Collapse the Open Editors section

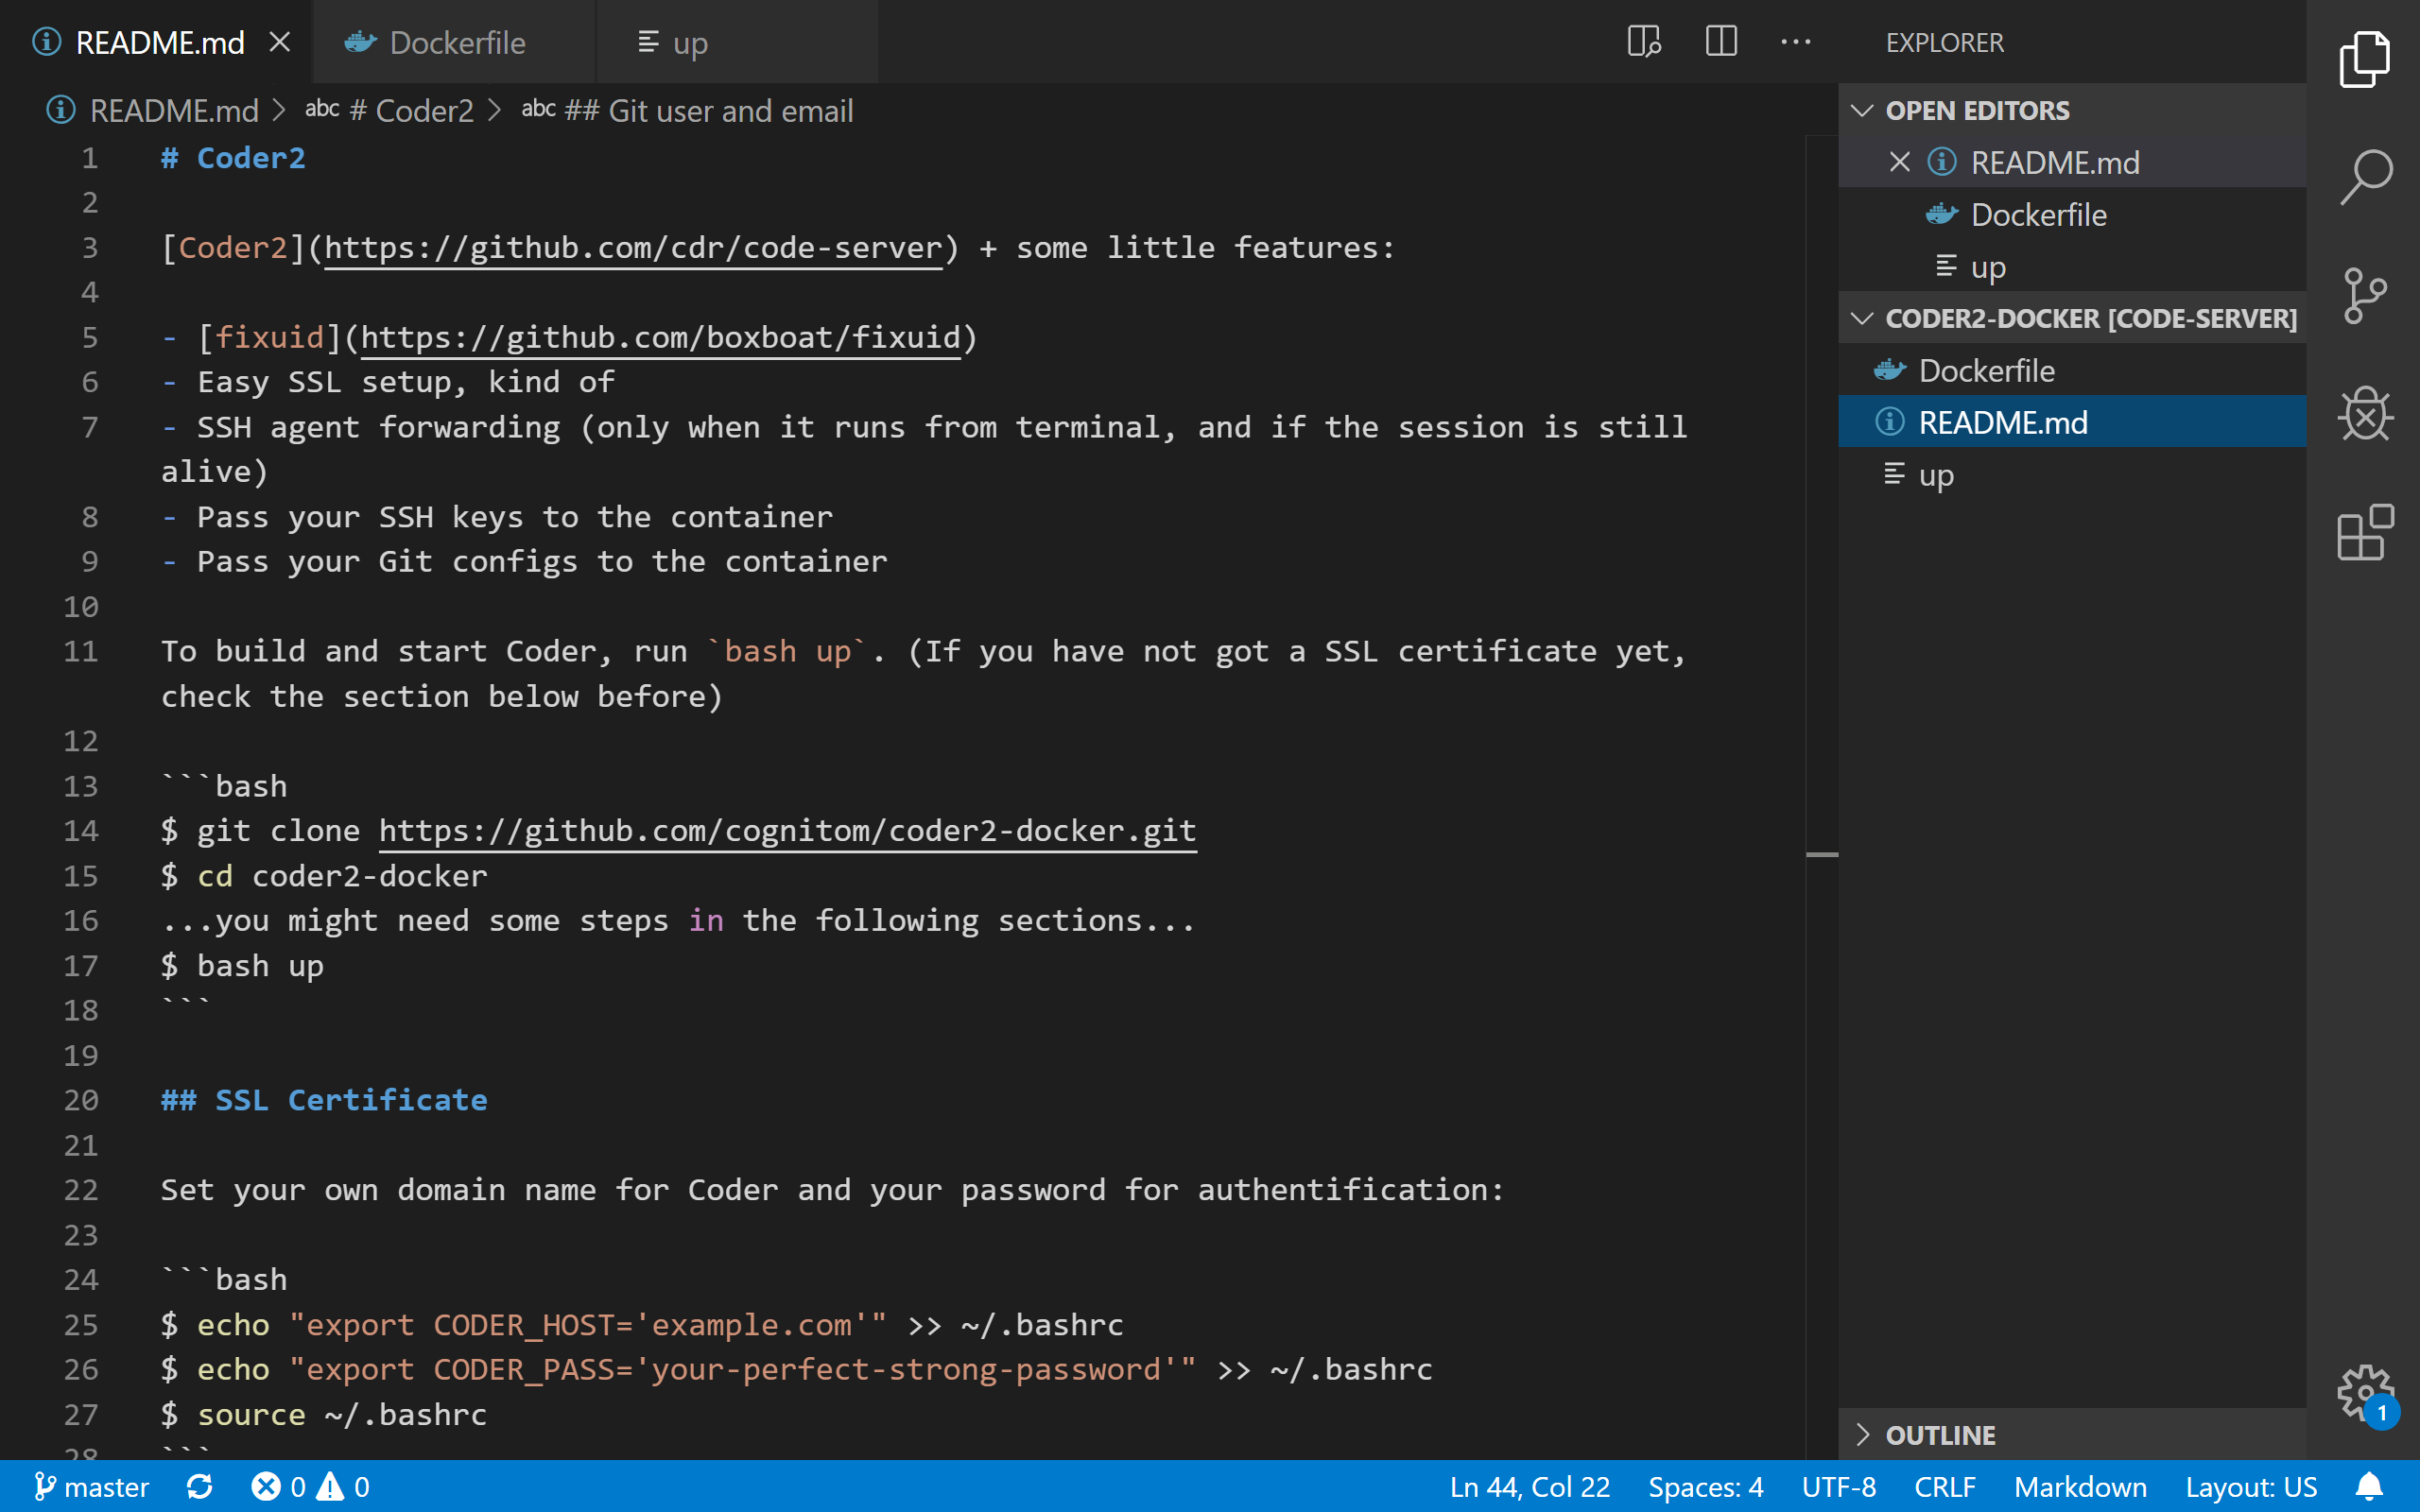click(x=2072, y=110)
